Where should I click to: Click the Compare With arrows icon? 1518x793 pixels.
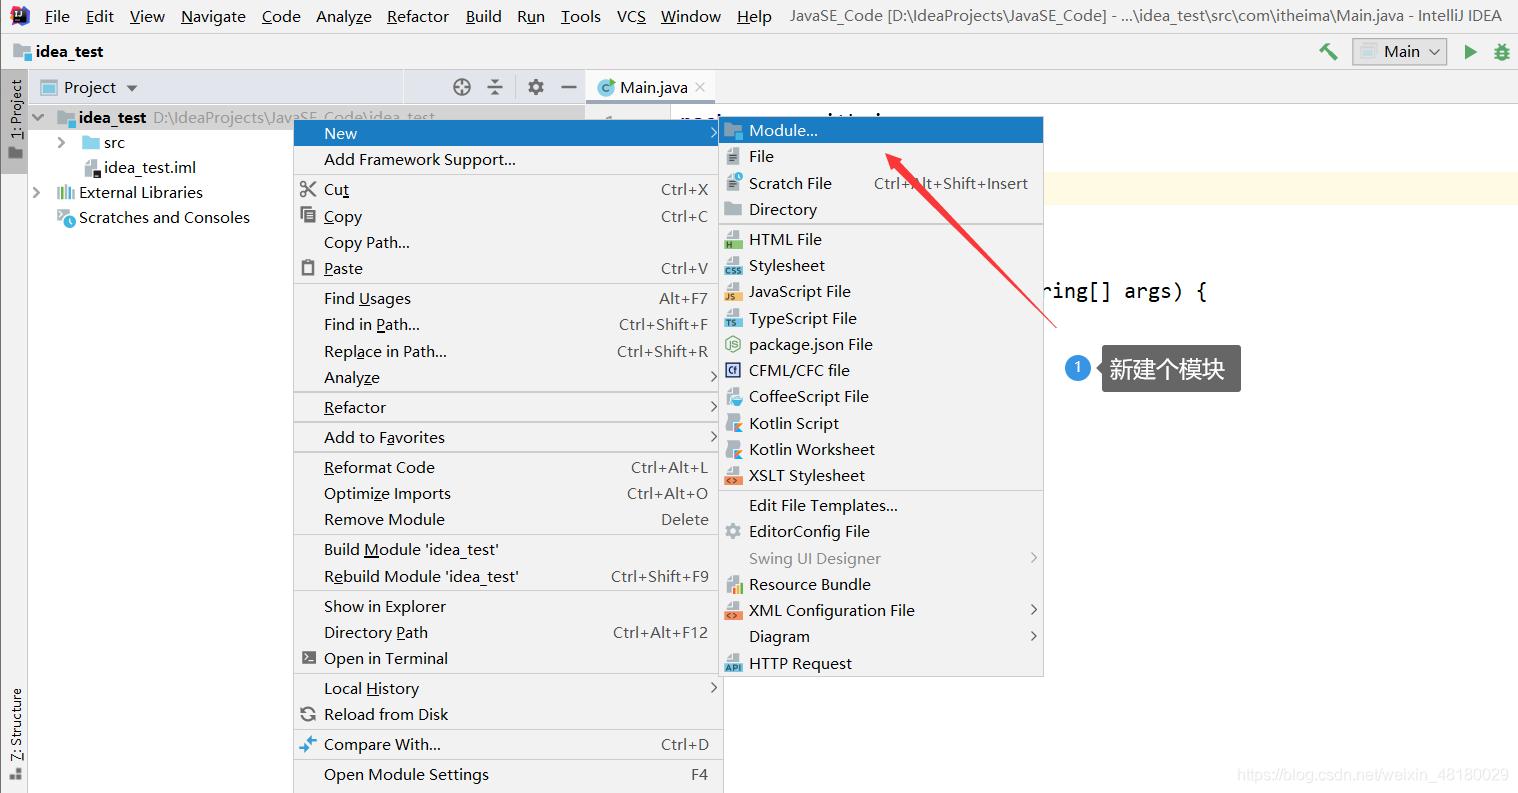308,744
